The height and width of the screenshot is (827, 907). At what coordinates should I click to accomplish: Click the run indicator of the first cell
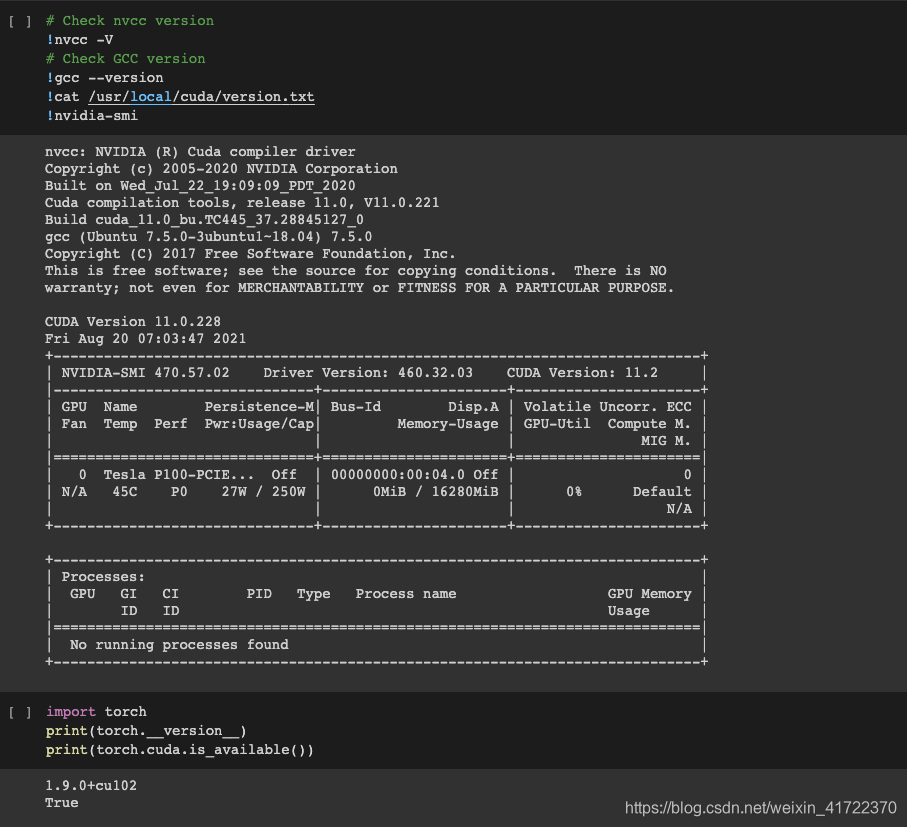(19, 20)
